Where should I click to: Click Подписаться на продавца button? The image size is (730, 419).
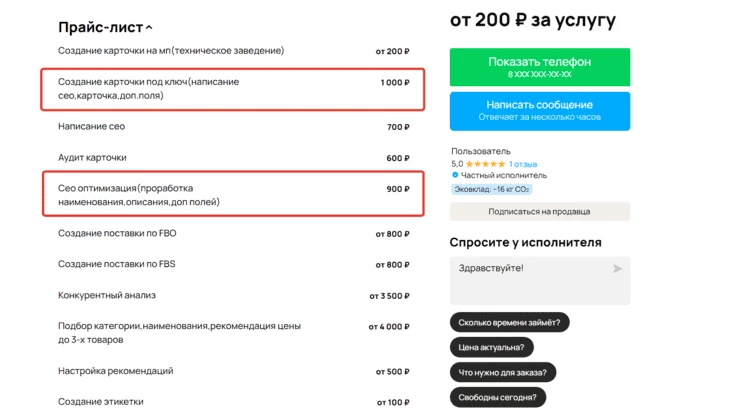pyautogui.click(x=539, y=211)
